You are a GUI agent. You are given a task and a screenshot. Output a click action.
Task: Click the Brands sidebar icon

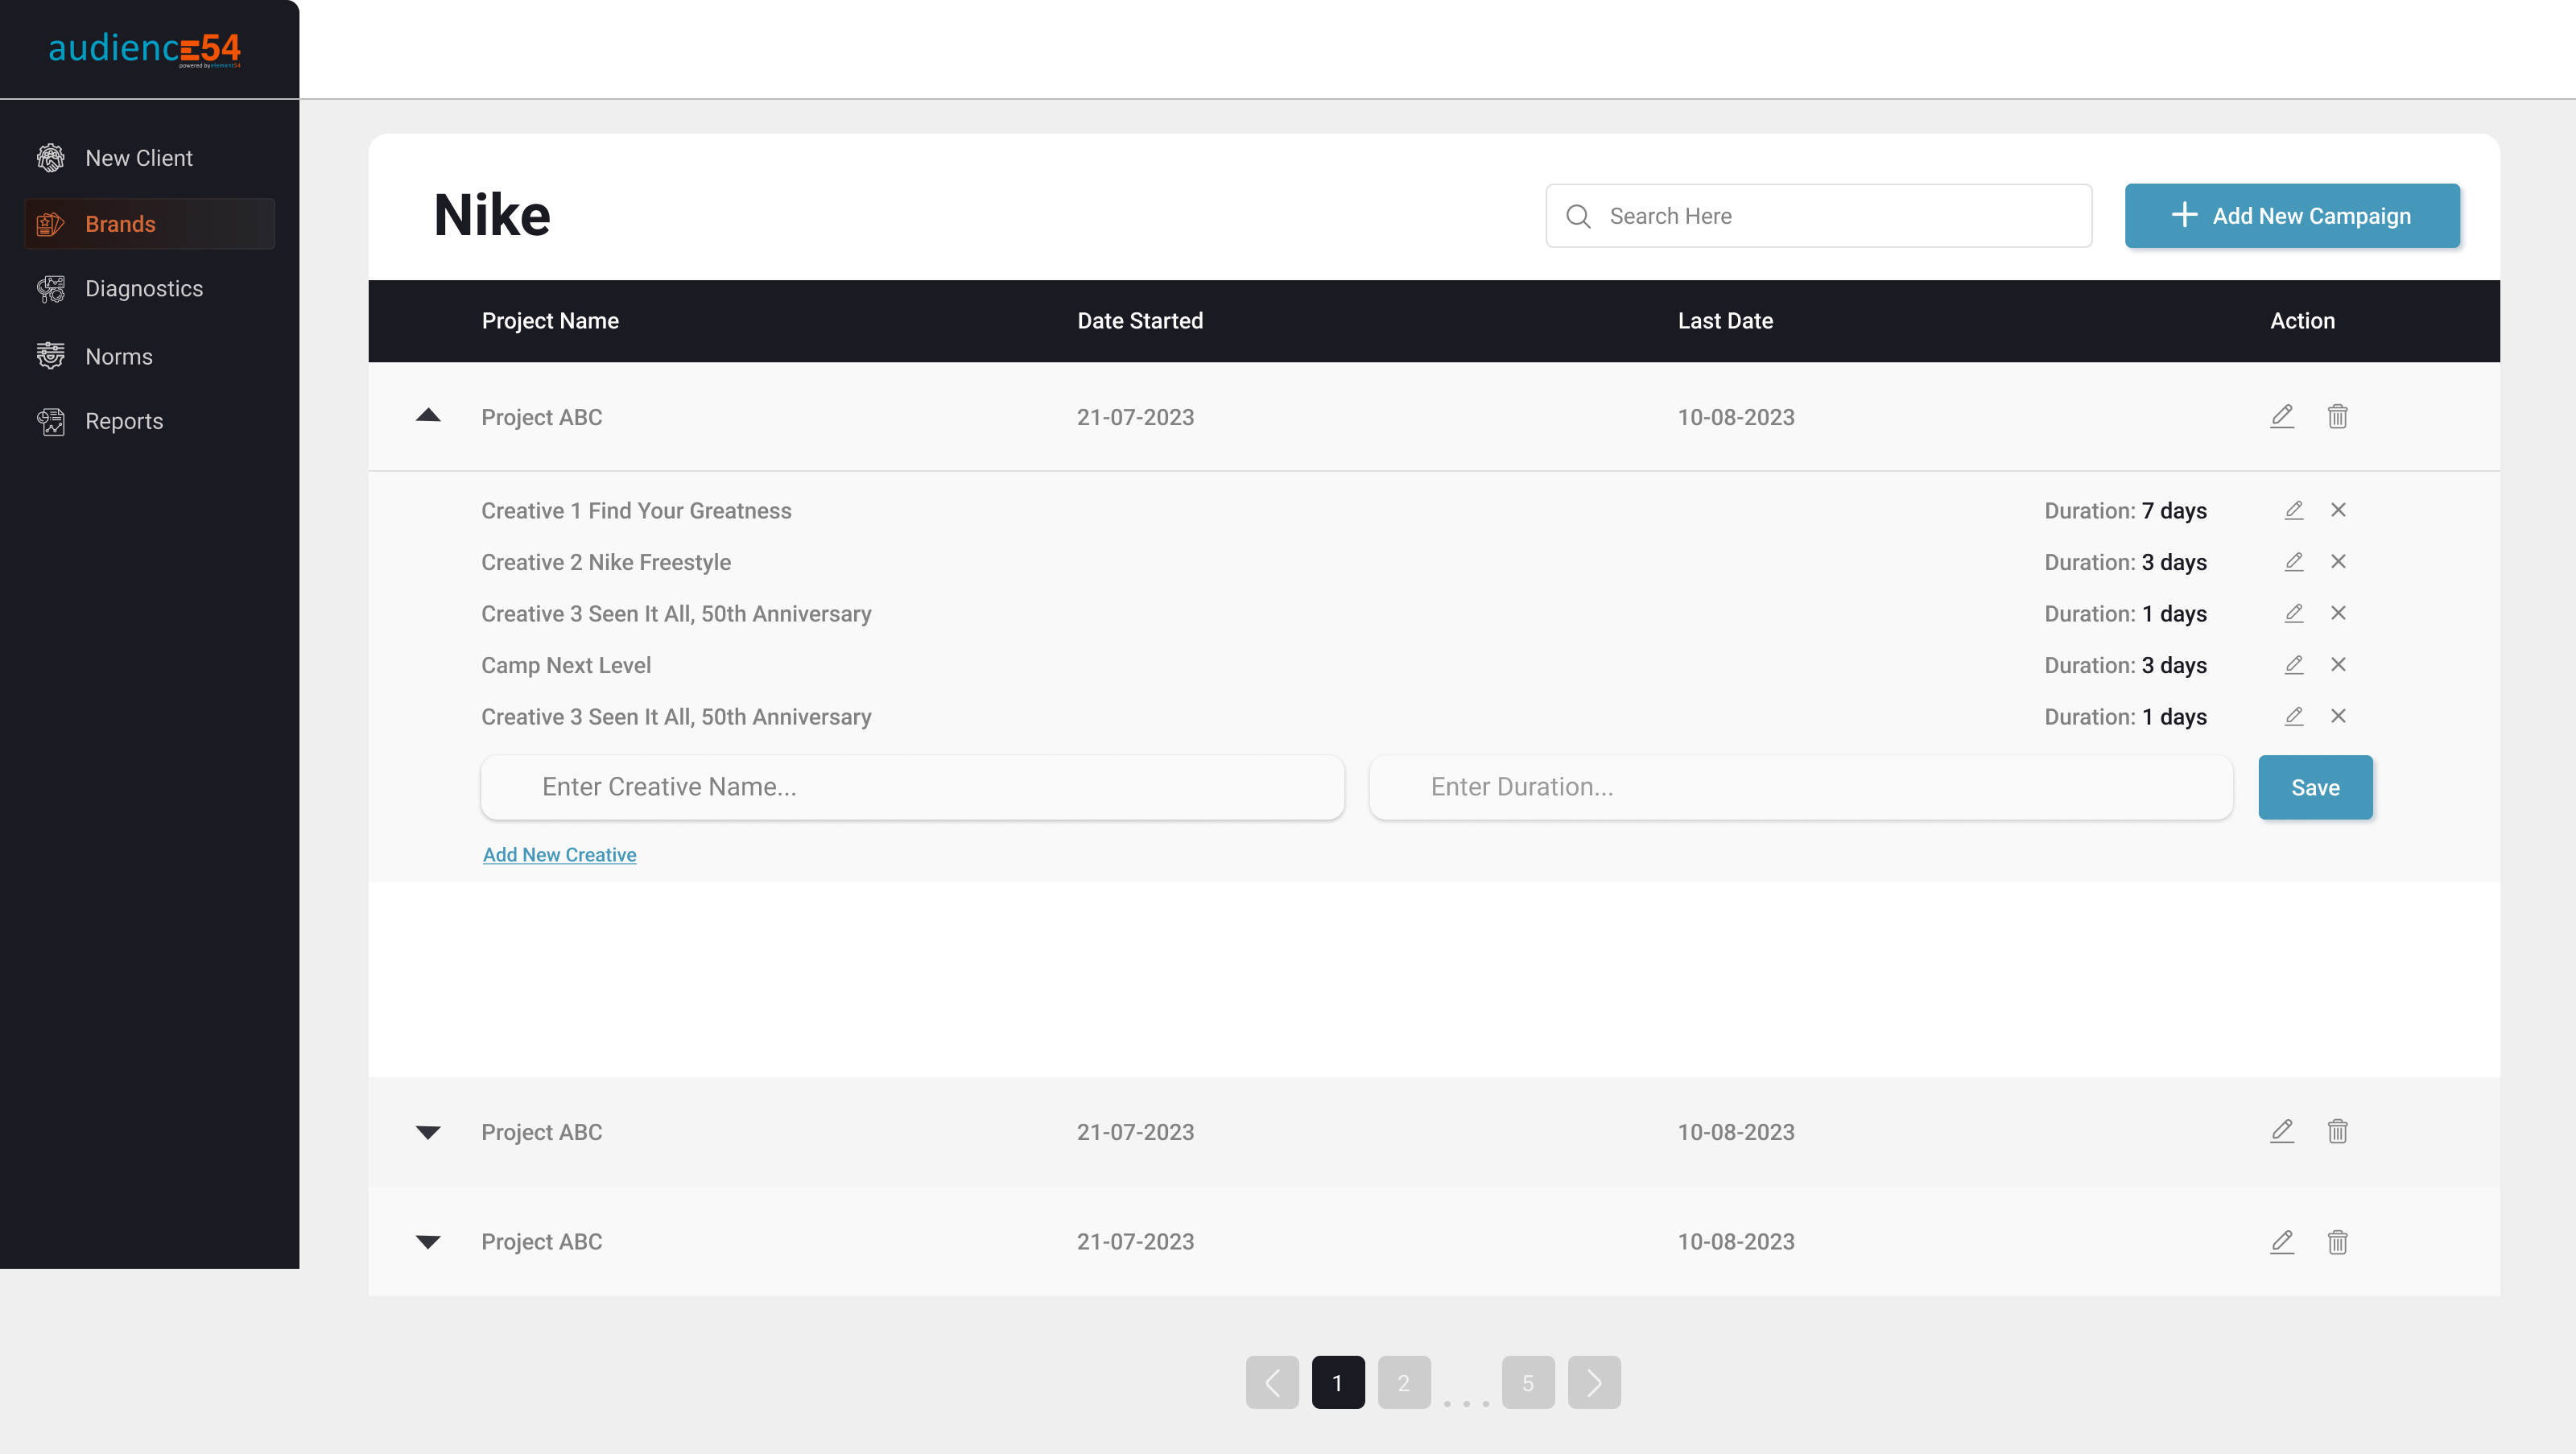point(51,224)
